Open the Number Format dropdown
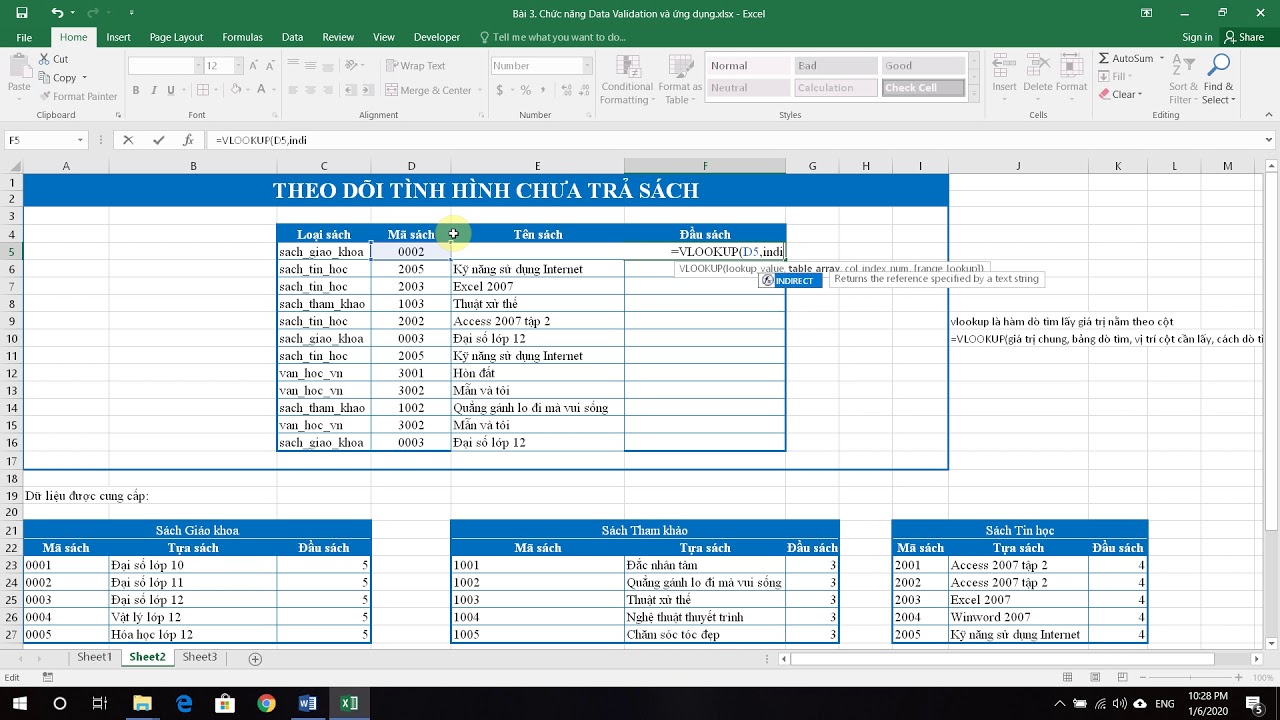 [587, 66]
